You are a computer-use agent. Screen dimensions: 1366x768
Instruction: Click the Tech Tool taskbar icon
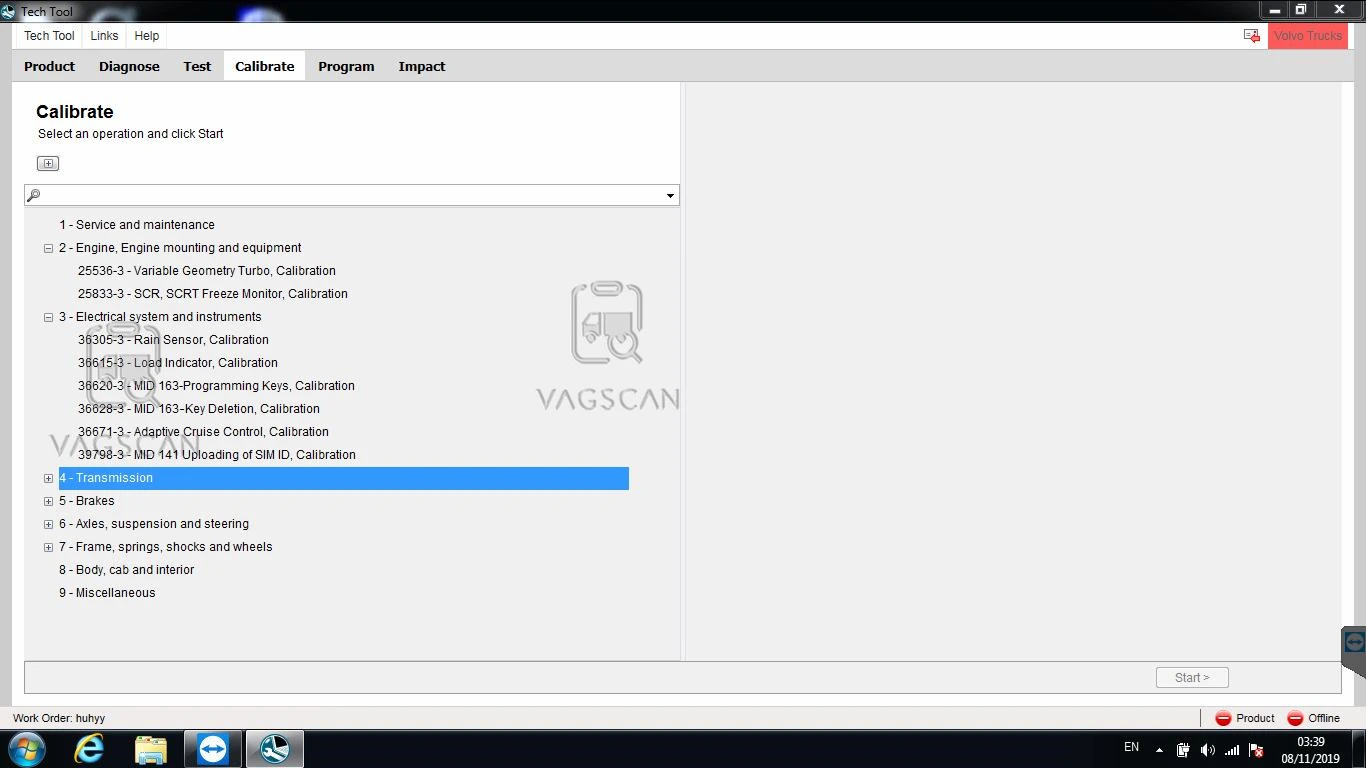[x=275, y=749]
